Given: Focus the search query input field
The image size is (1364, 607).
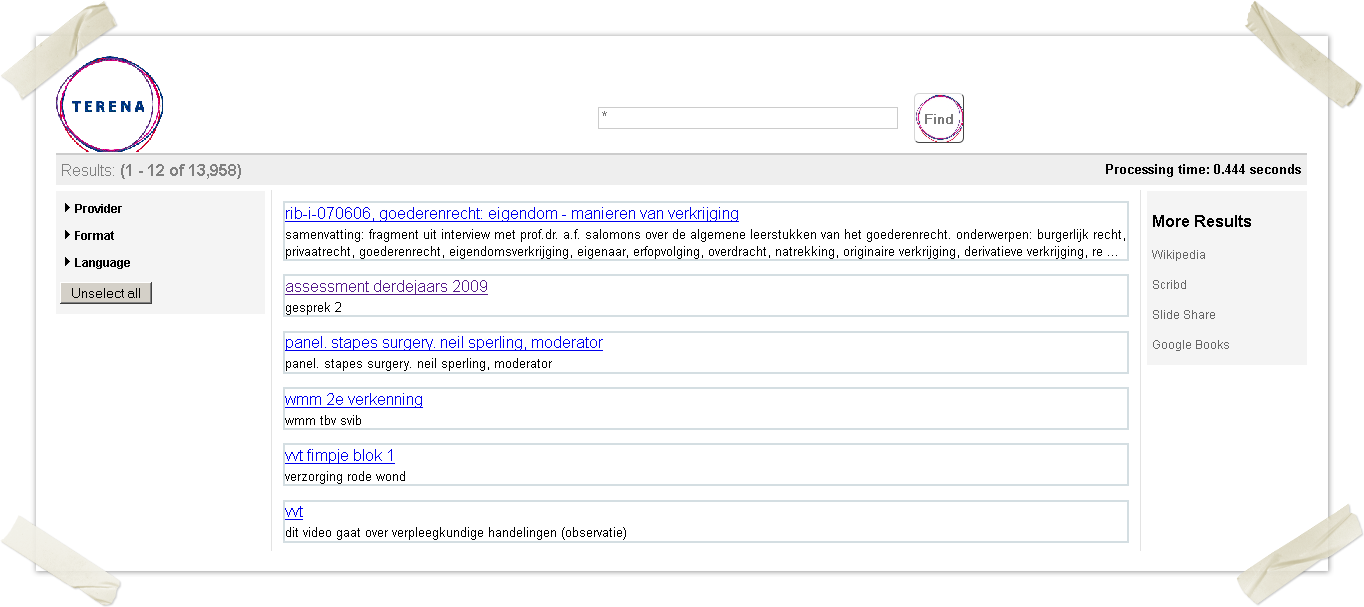Looking at the screenshot, I should [747, 118].
